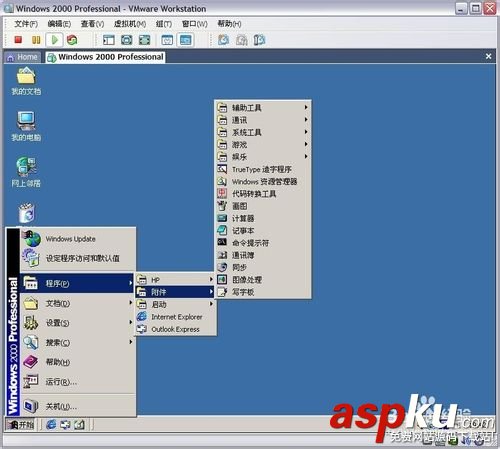Switch to the Home tab

click(x=23, y=57)
